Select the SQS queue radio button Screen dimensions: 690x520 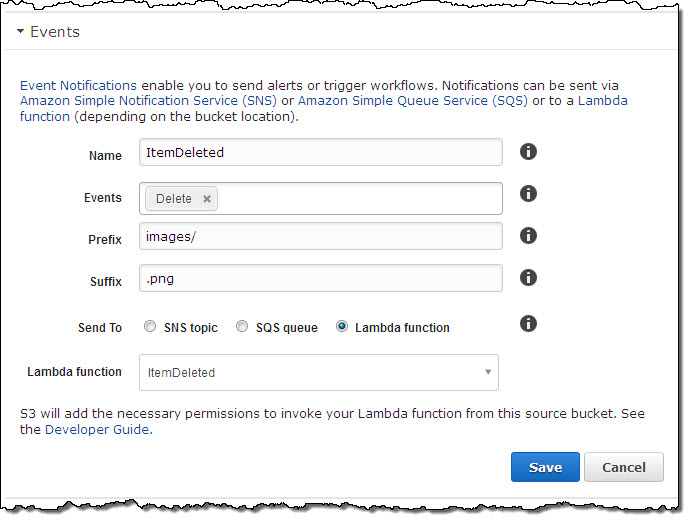point(242,327)
